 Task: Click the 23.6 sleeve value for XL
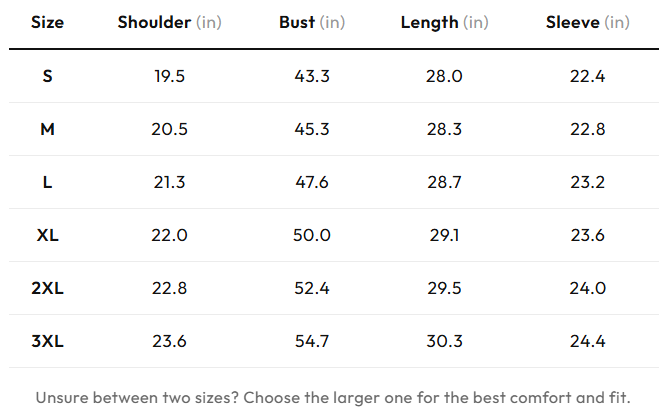[587, 235]
